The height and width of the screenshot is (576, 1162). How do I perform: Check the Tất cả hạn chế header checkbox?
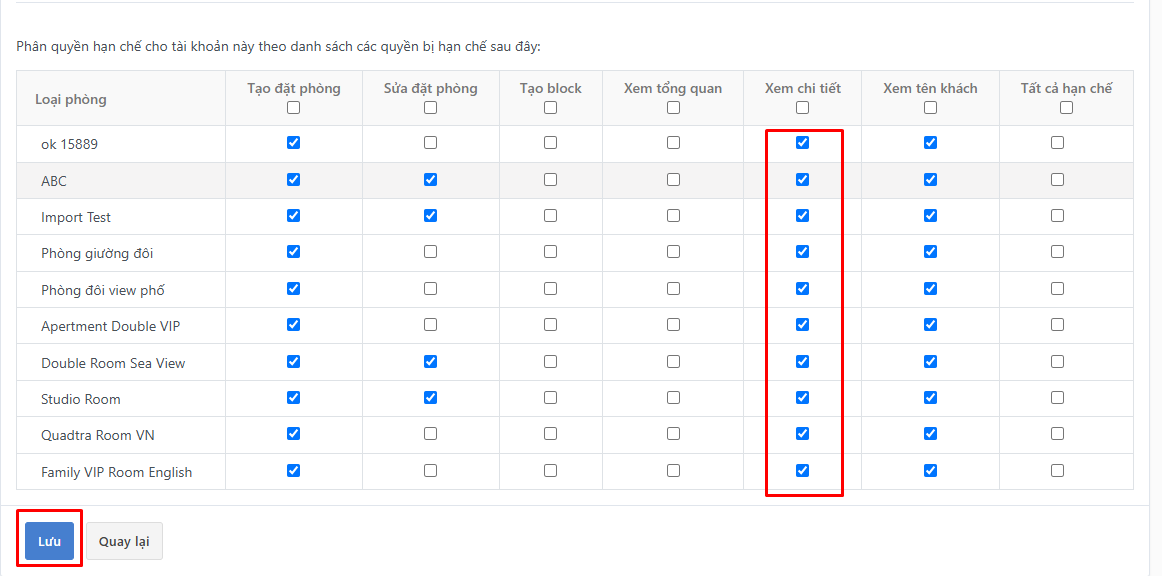(1066, 107)
